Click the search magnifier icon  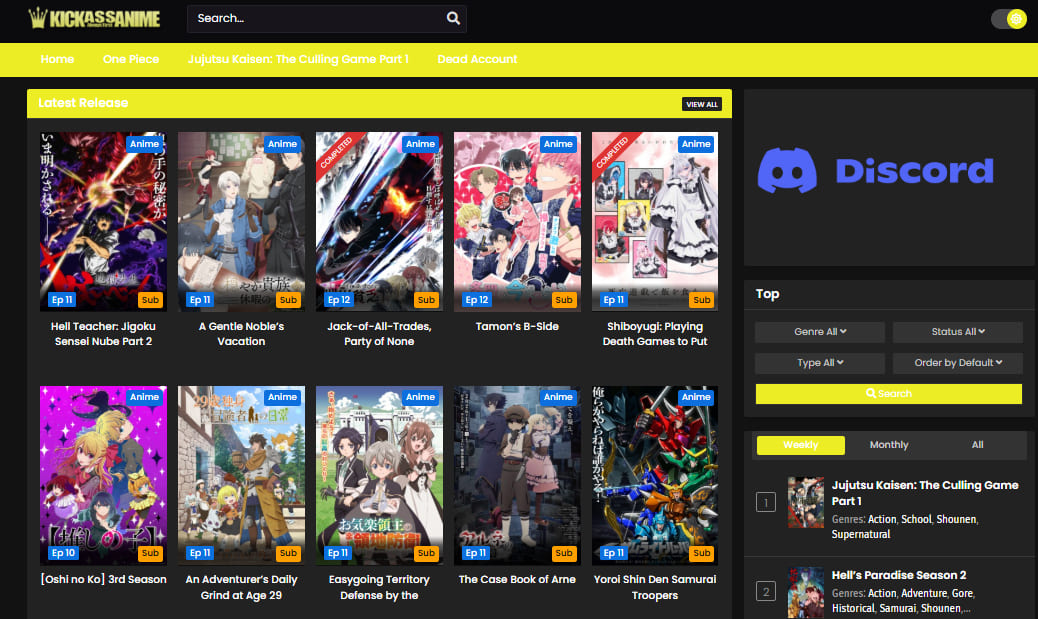click(x=453, y=18)
